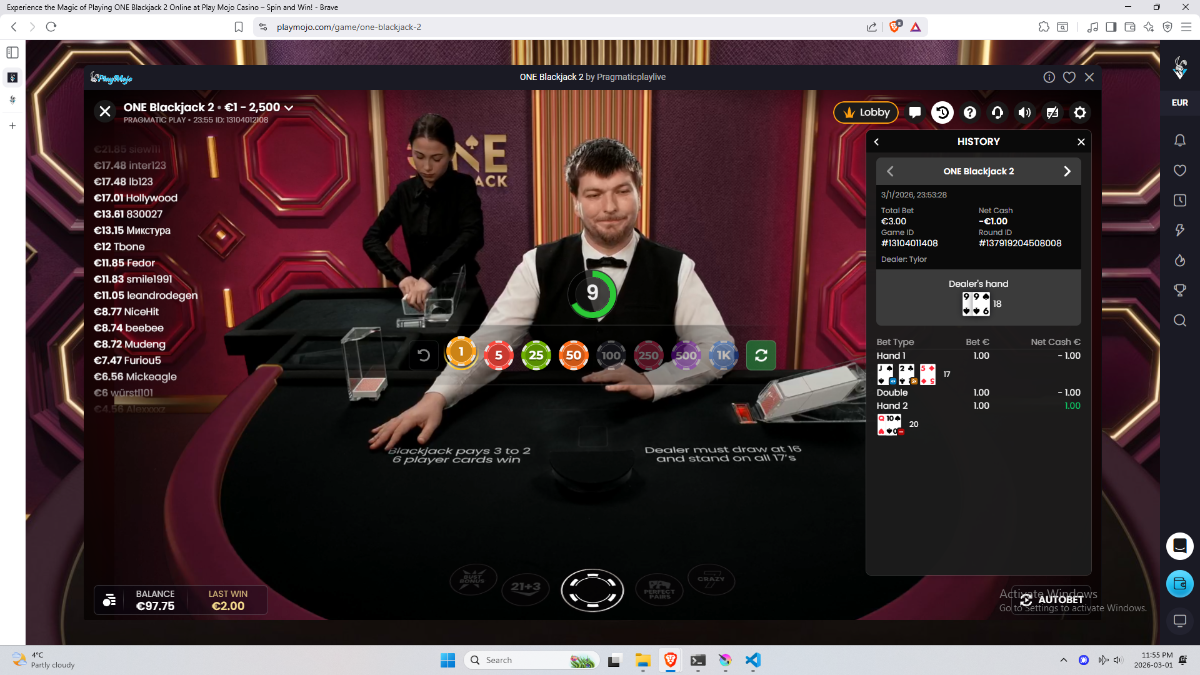Select the 21+3 side bet spot
This screenshot has height=675, width=1200.
pos(530,589)
